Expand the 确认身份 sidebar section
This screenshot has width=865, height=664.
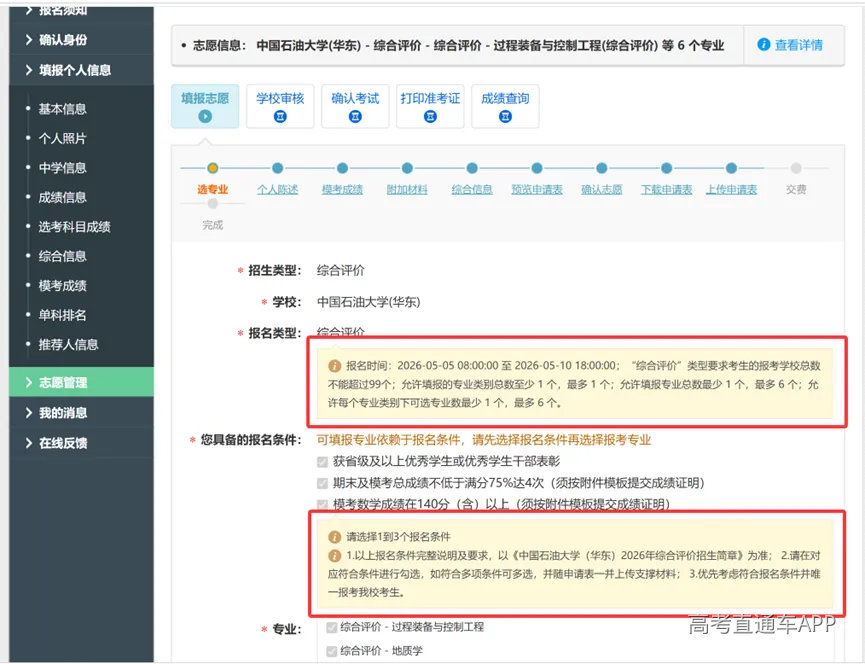(81, 40)
